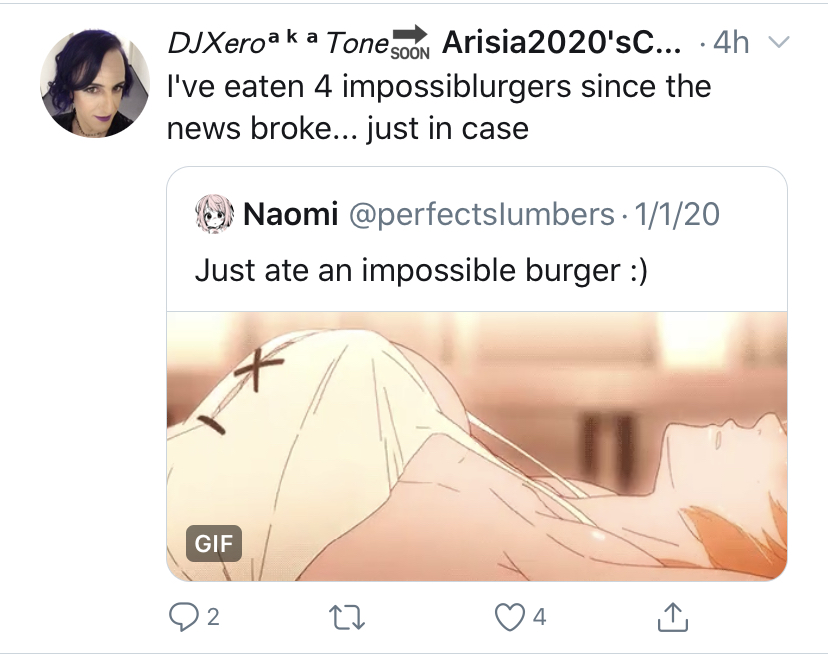Image resolution: width=828 pixels, height=655 pixels.
Task: Open Naomi's name in quoted tweet
Action: [290, 214]
